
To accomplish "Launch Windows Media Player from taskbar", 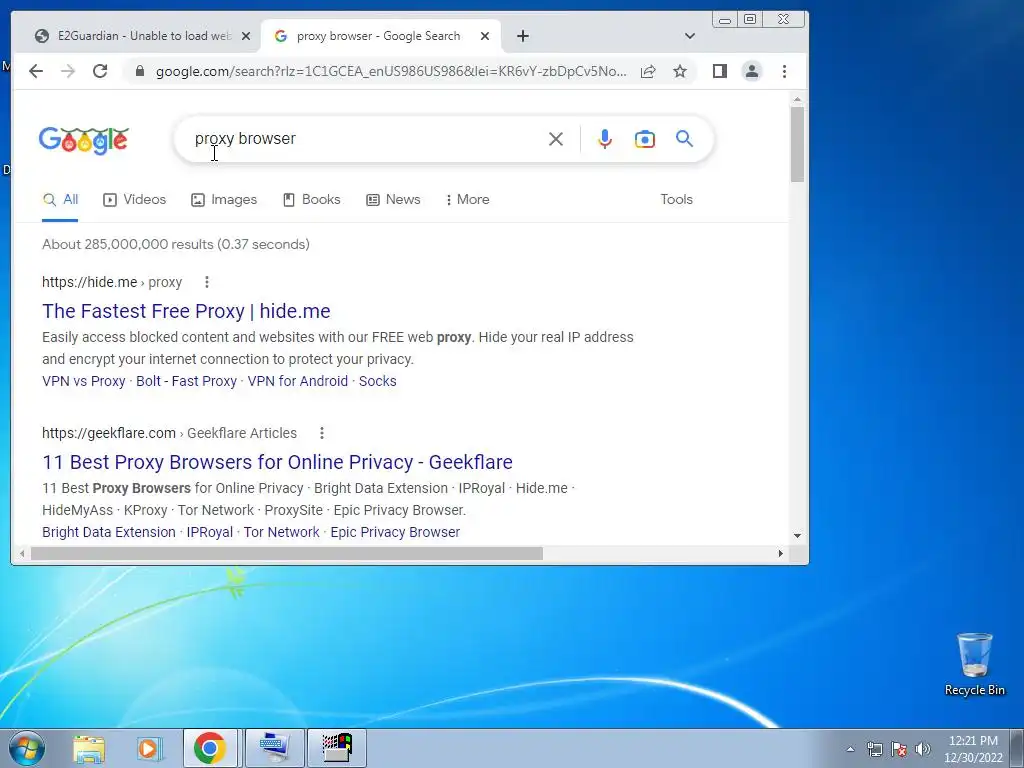I will pyautogui.click(x=149, y=748).
